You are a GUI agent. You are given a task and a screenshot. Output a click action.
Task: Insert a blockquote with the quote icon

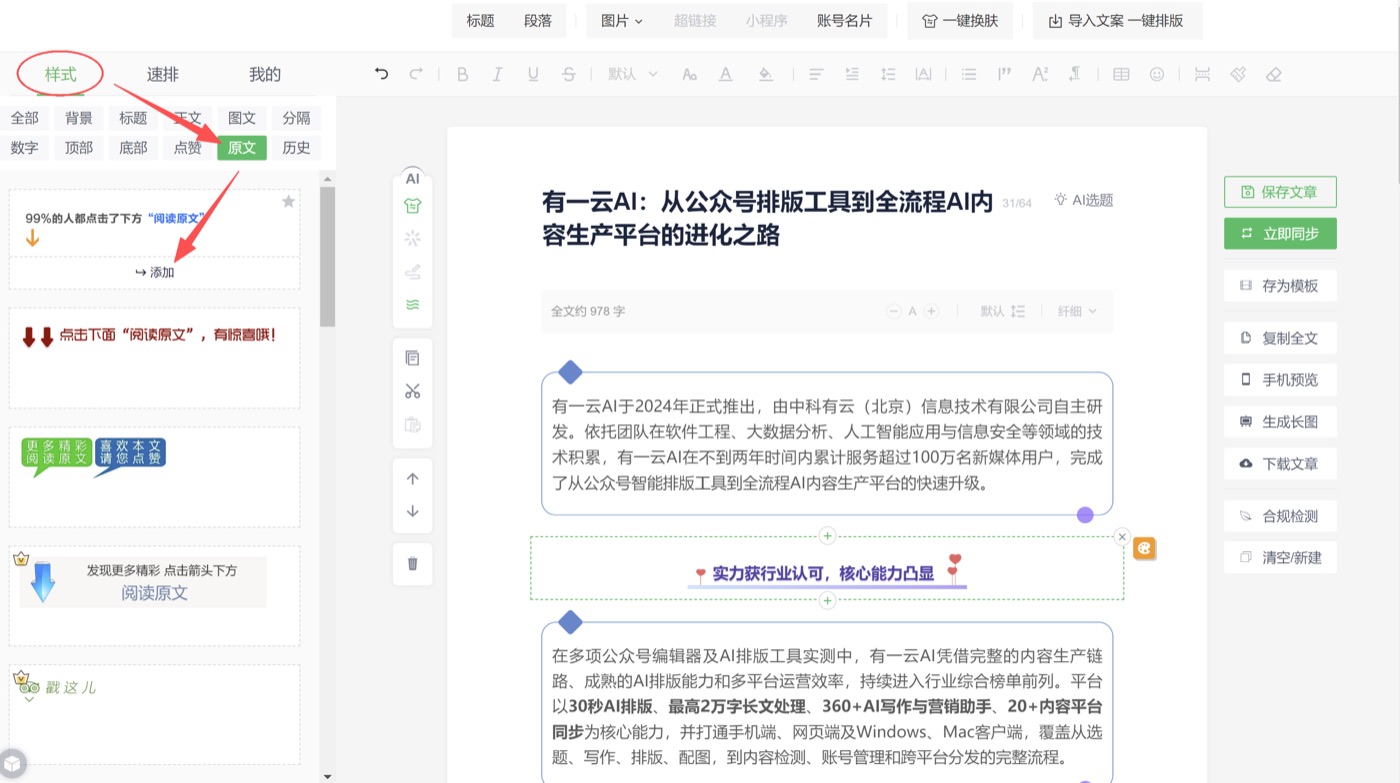(x=1005, y=74)
